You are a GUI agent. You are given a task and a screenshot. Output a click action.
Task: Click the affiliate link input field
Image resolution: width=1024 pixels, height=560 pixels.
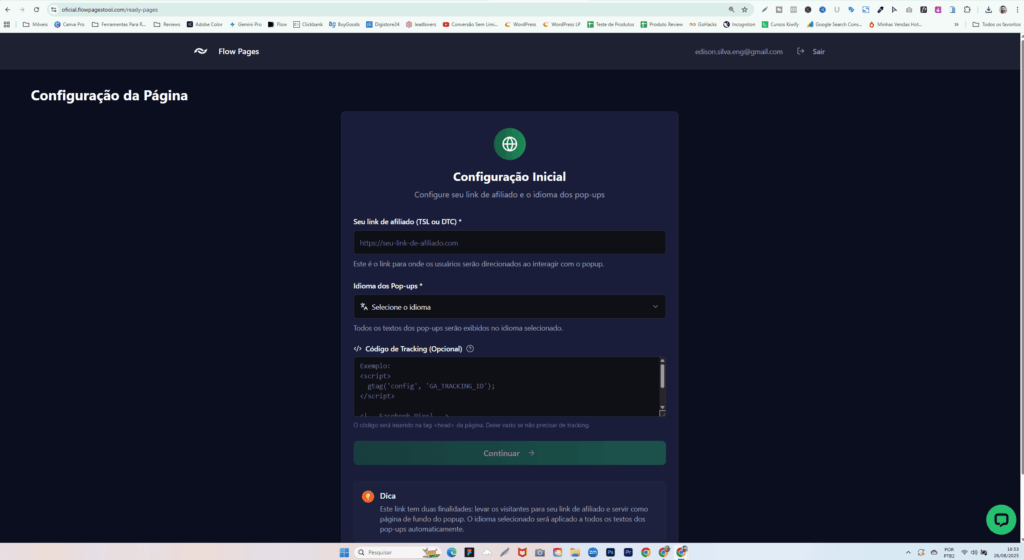pos(509,243)
